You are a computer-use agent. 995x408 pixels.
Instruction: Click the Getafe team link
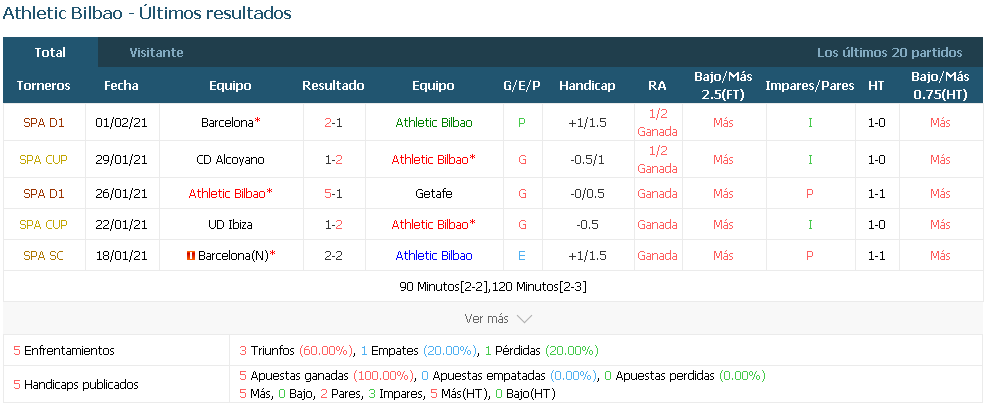click(x=433, y=193)
